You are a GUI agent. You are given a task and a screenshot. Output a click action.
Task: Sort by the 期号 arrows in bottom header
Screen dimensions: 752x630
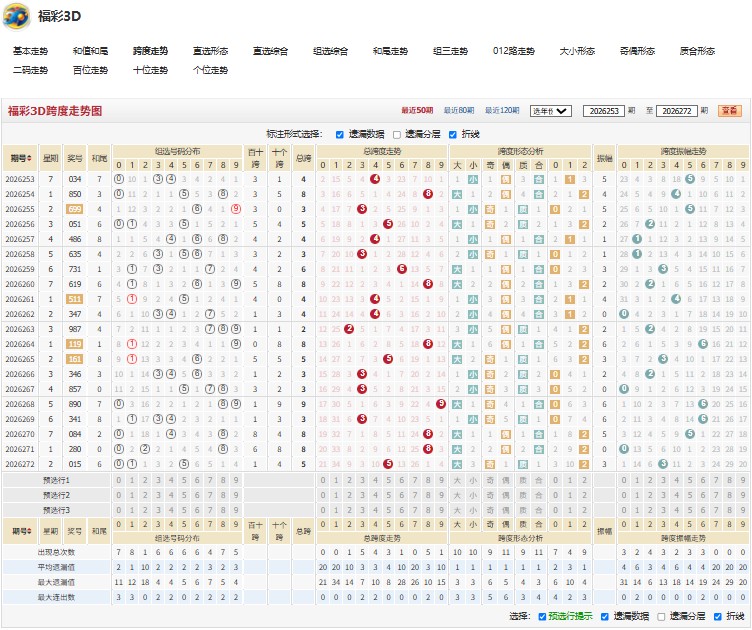[x=29, y=531]
